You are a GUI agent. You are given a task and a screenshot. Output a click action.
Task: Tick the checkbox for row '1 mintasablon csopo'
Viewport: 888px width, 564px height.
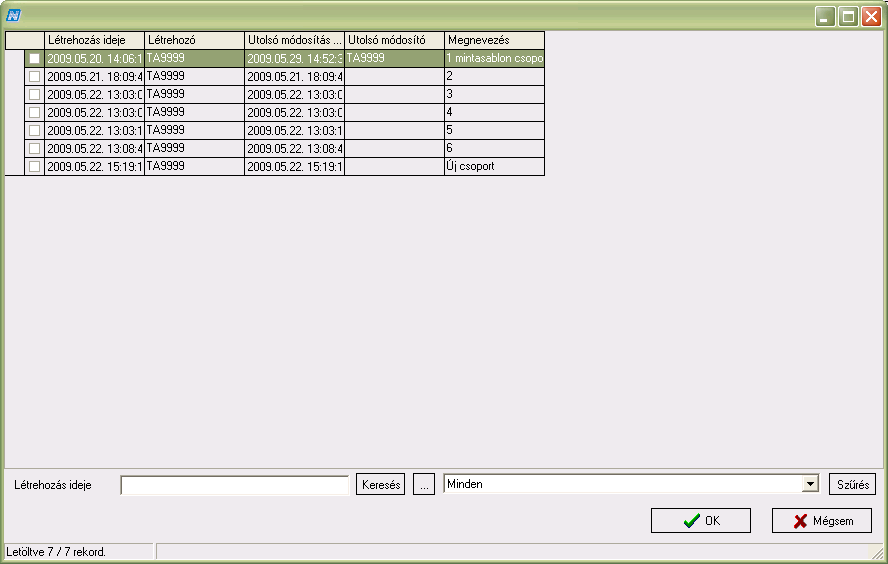click(35, 58)
